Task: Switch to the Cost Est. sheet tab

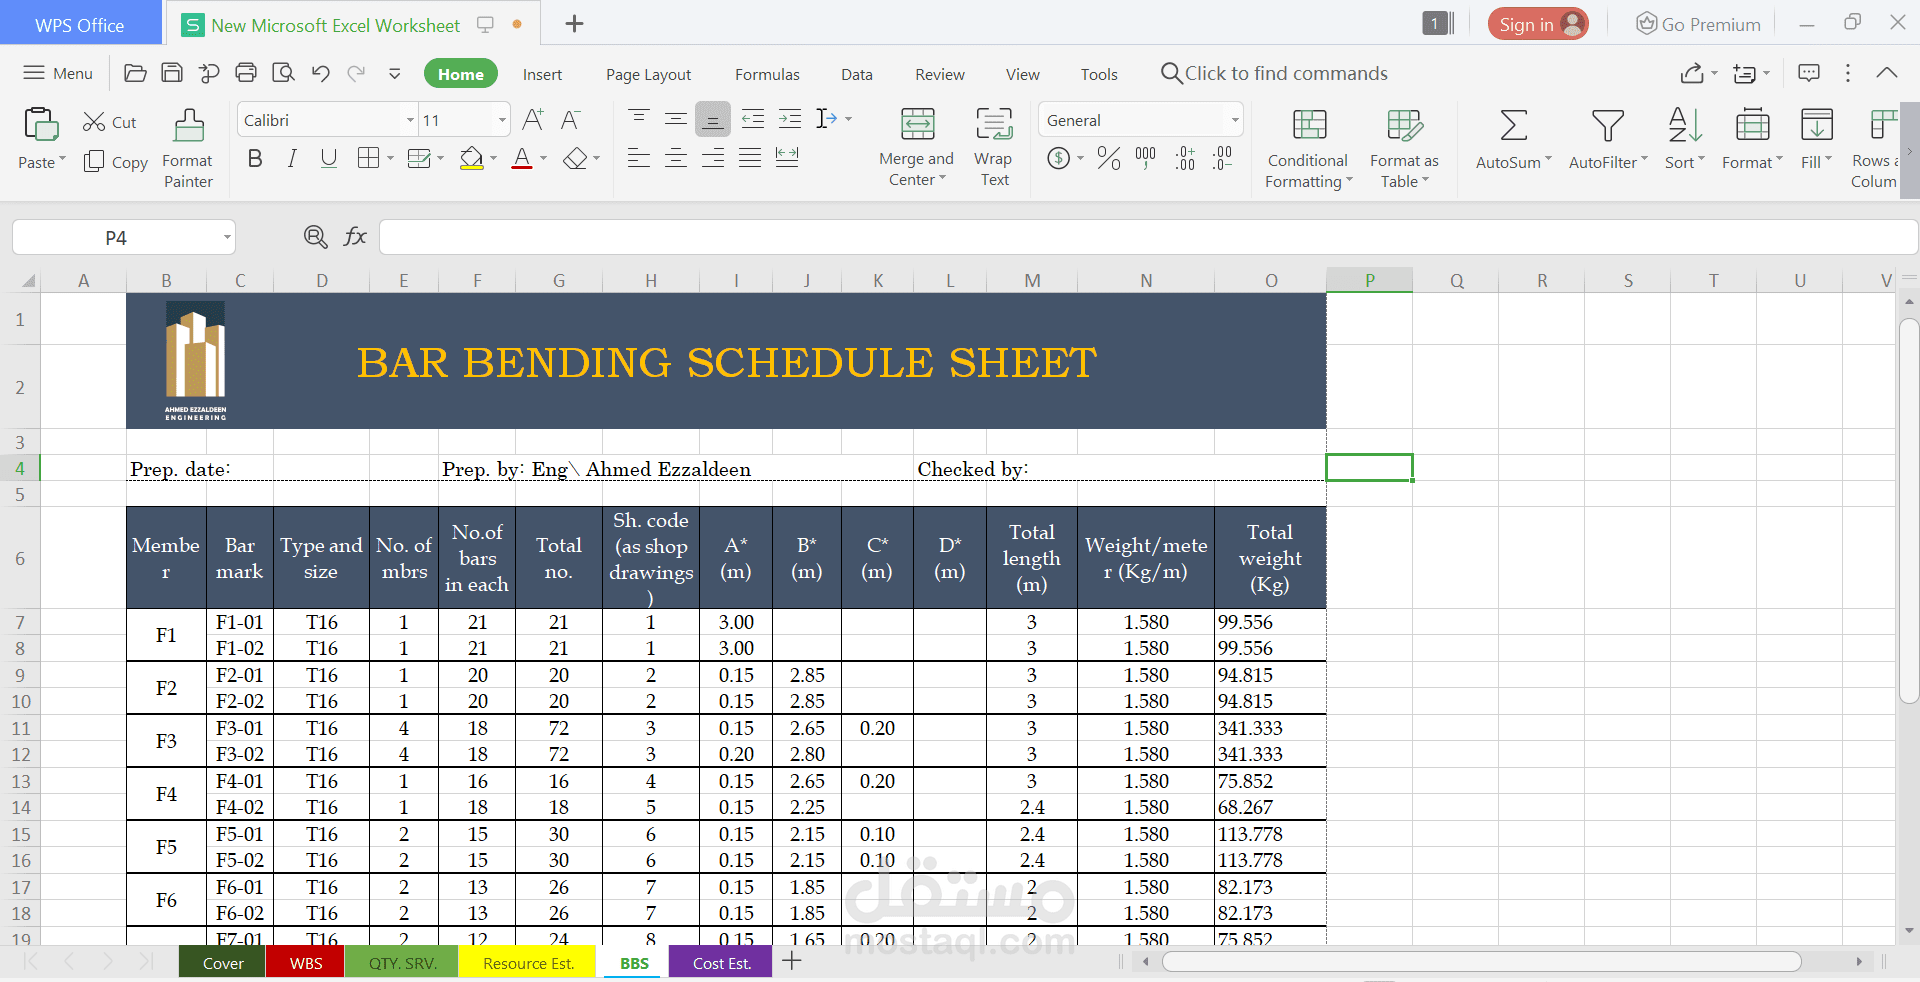Action: 721,963
